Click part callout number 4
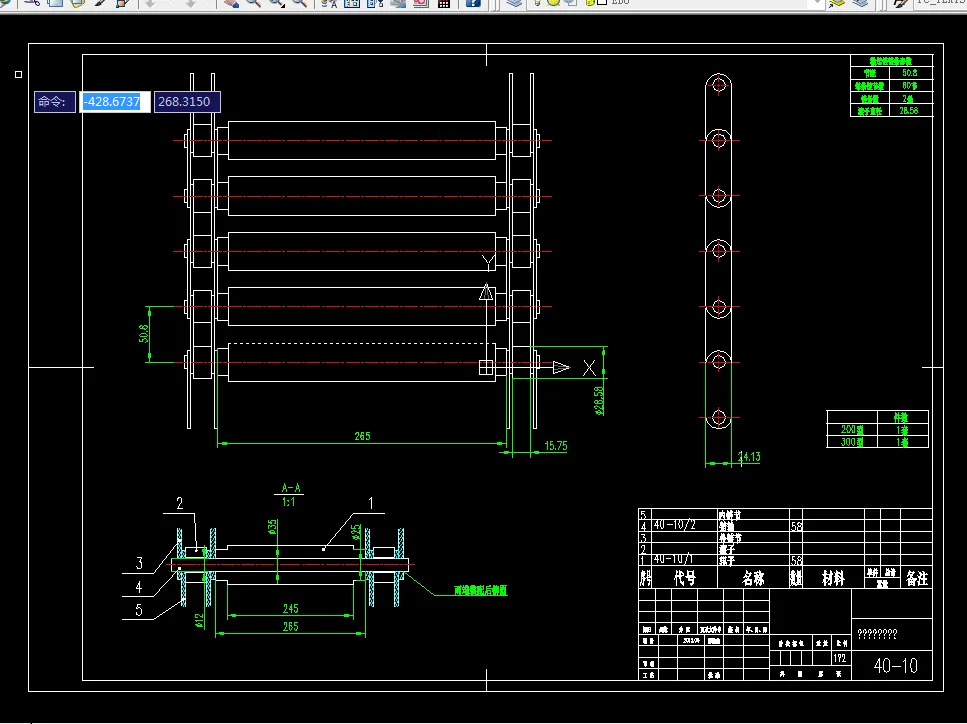 point(139,586)
